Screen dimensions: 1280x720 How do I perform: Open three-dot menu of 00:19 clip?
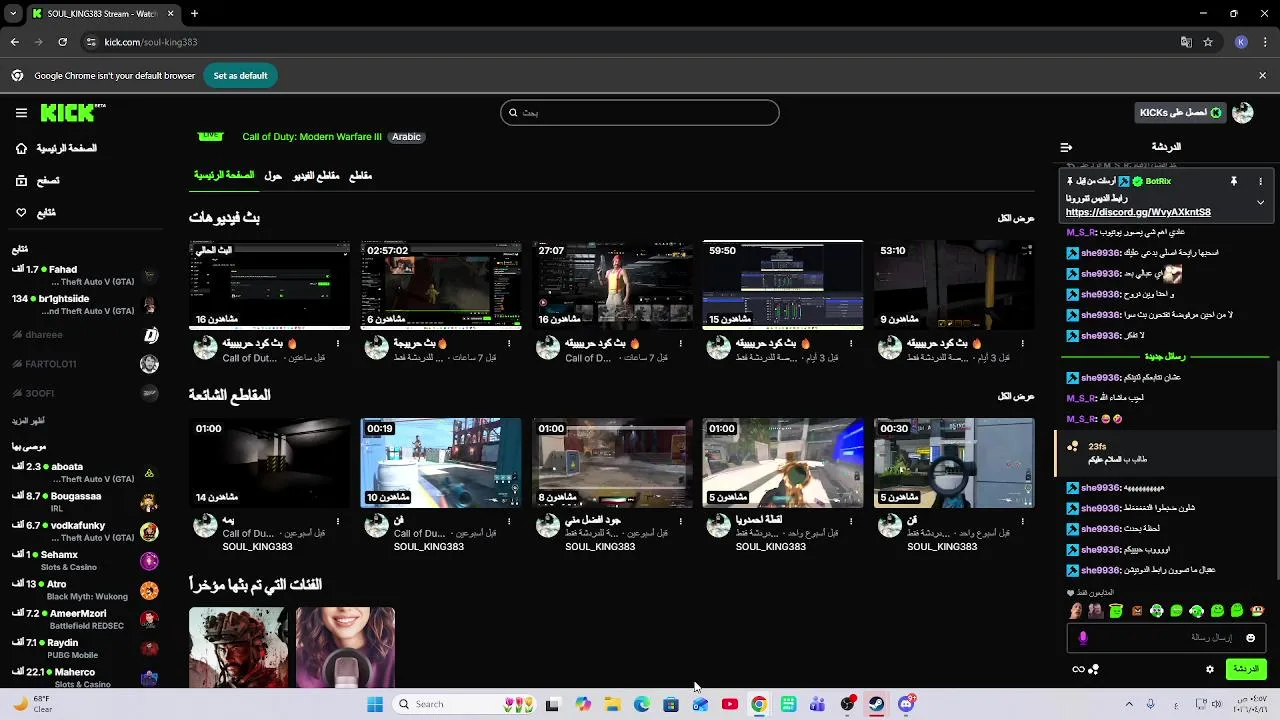508,522
